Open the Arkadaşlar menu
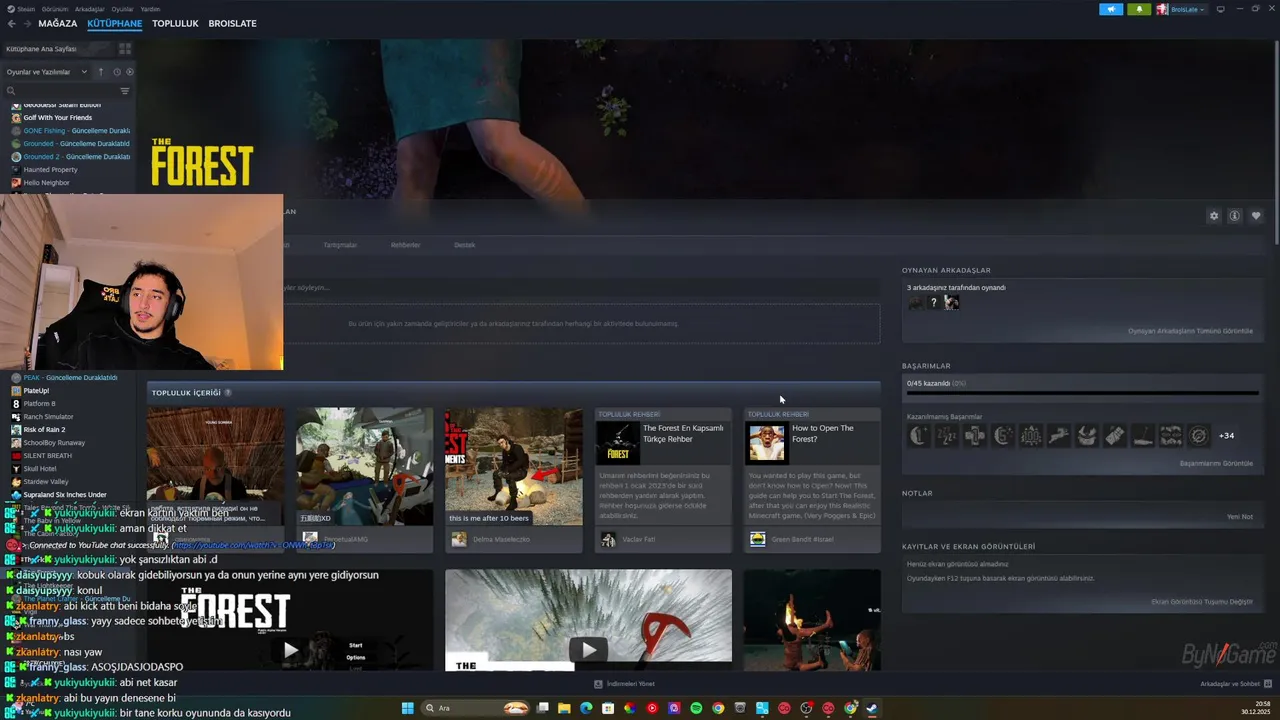The image size is (1280, 720). [x=90, y=8]
